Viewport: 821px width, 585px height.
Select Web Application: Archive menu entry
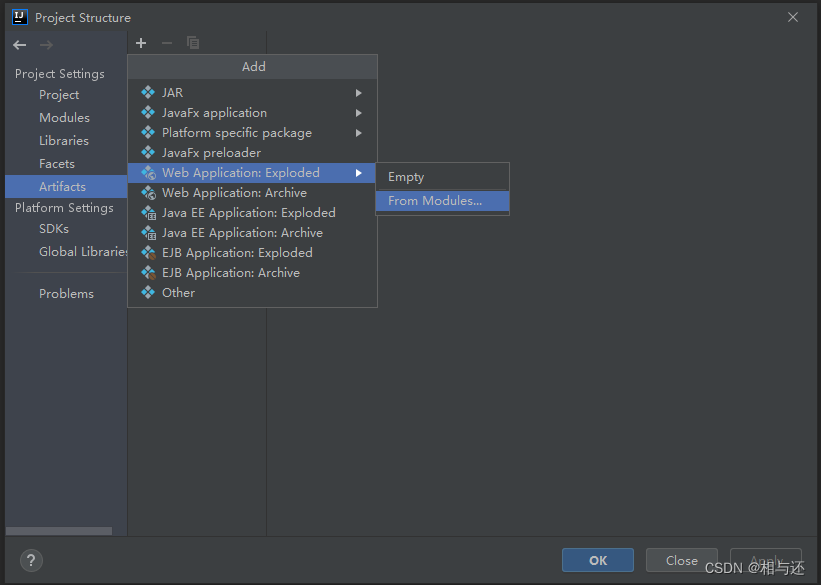pyautogui.click(x=252, y=193)
